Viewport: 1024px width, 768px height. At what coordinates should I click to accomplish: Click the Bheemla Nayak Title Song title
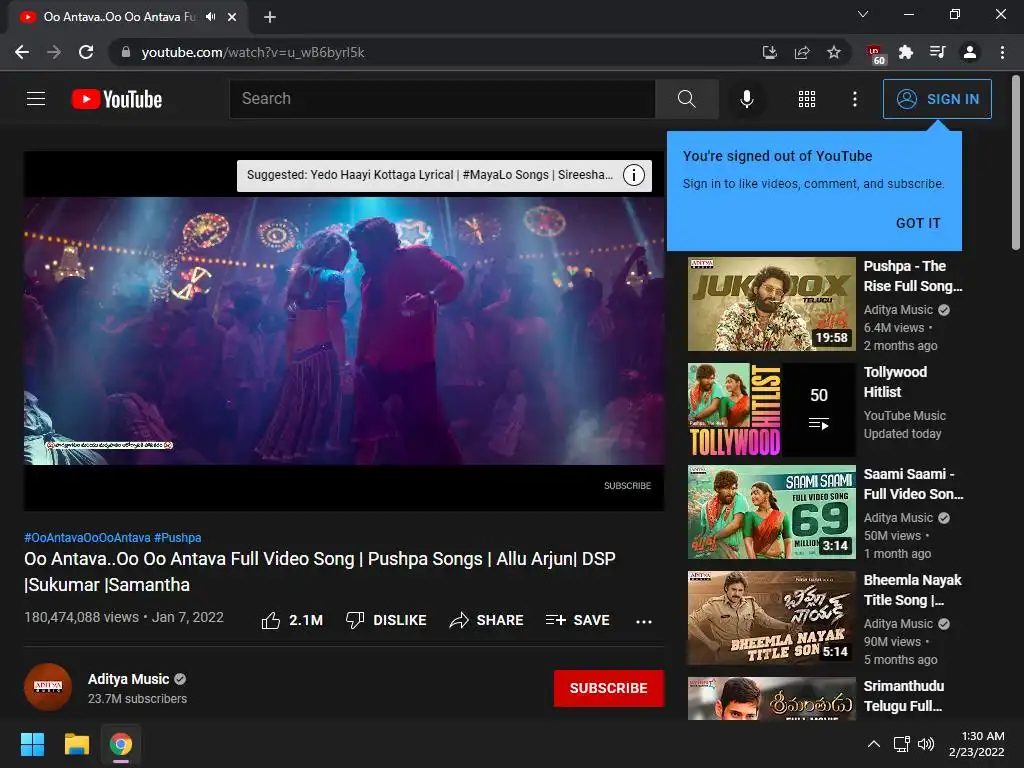coord(912,590)
